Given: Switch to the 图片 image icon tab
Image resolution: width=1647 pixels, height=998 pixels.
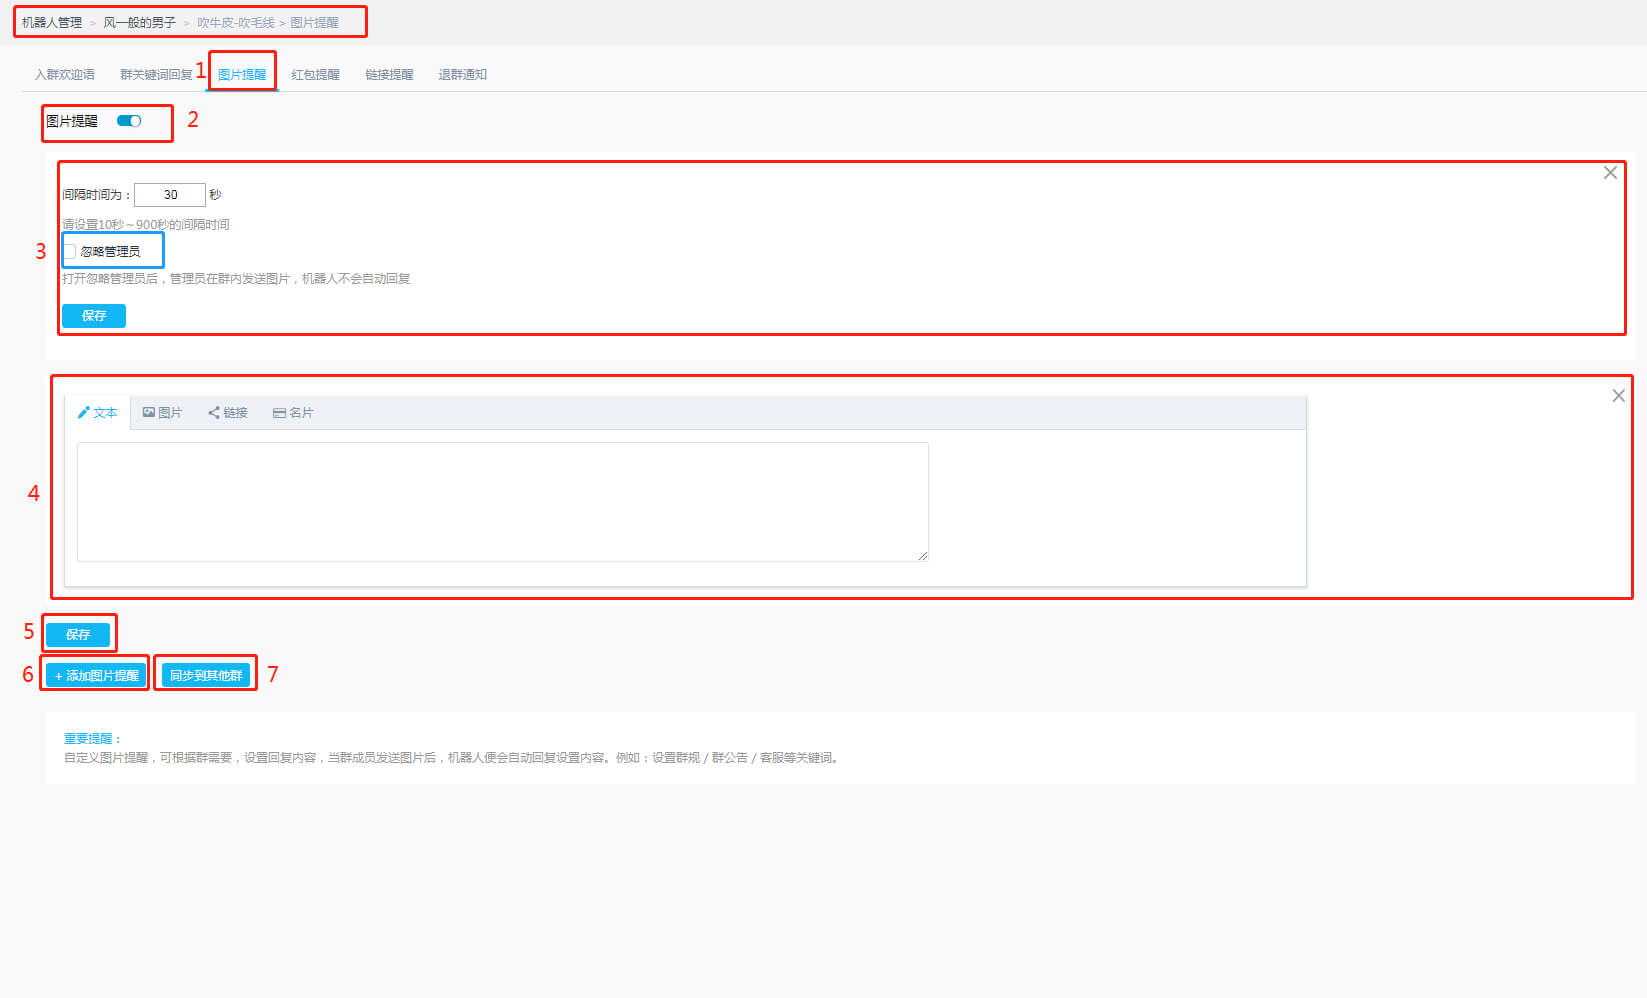Looking at the screenshot, I should 162,413.
